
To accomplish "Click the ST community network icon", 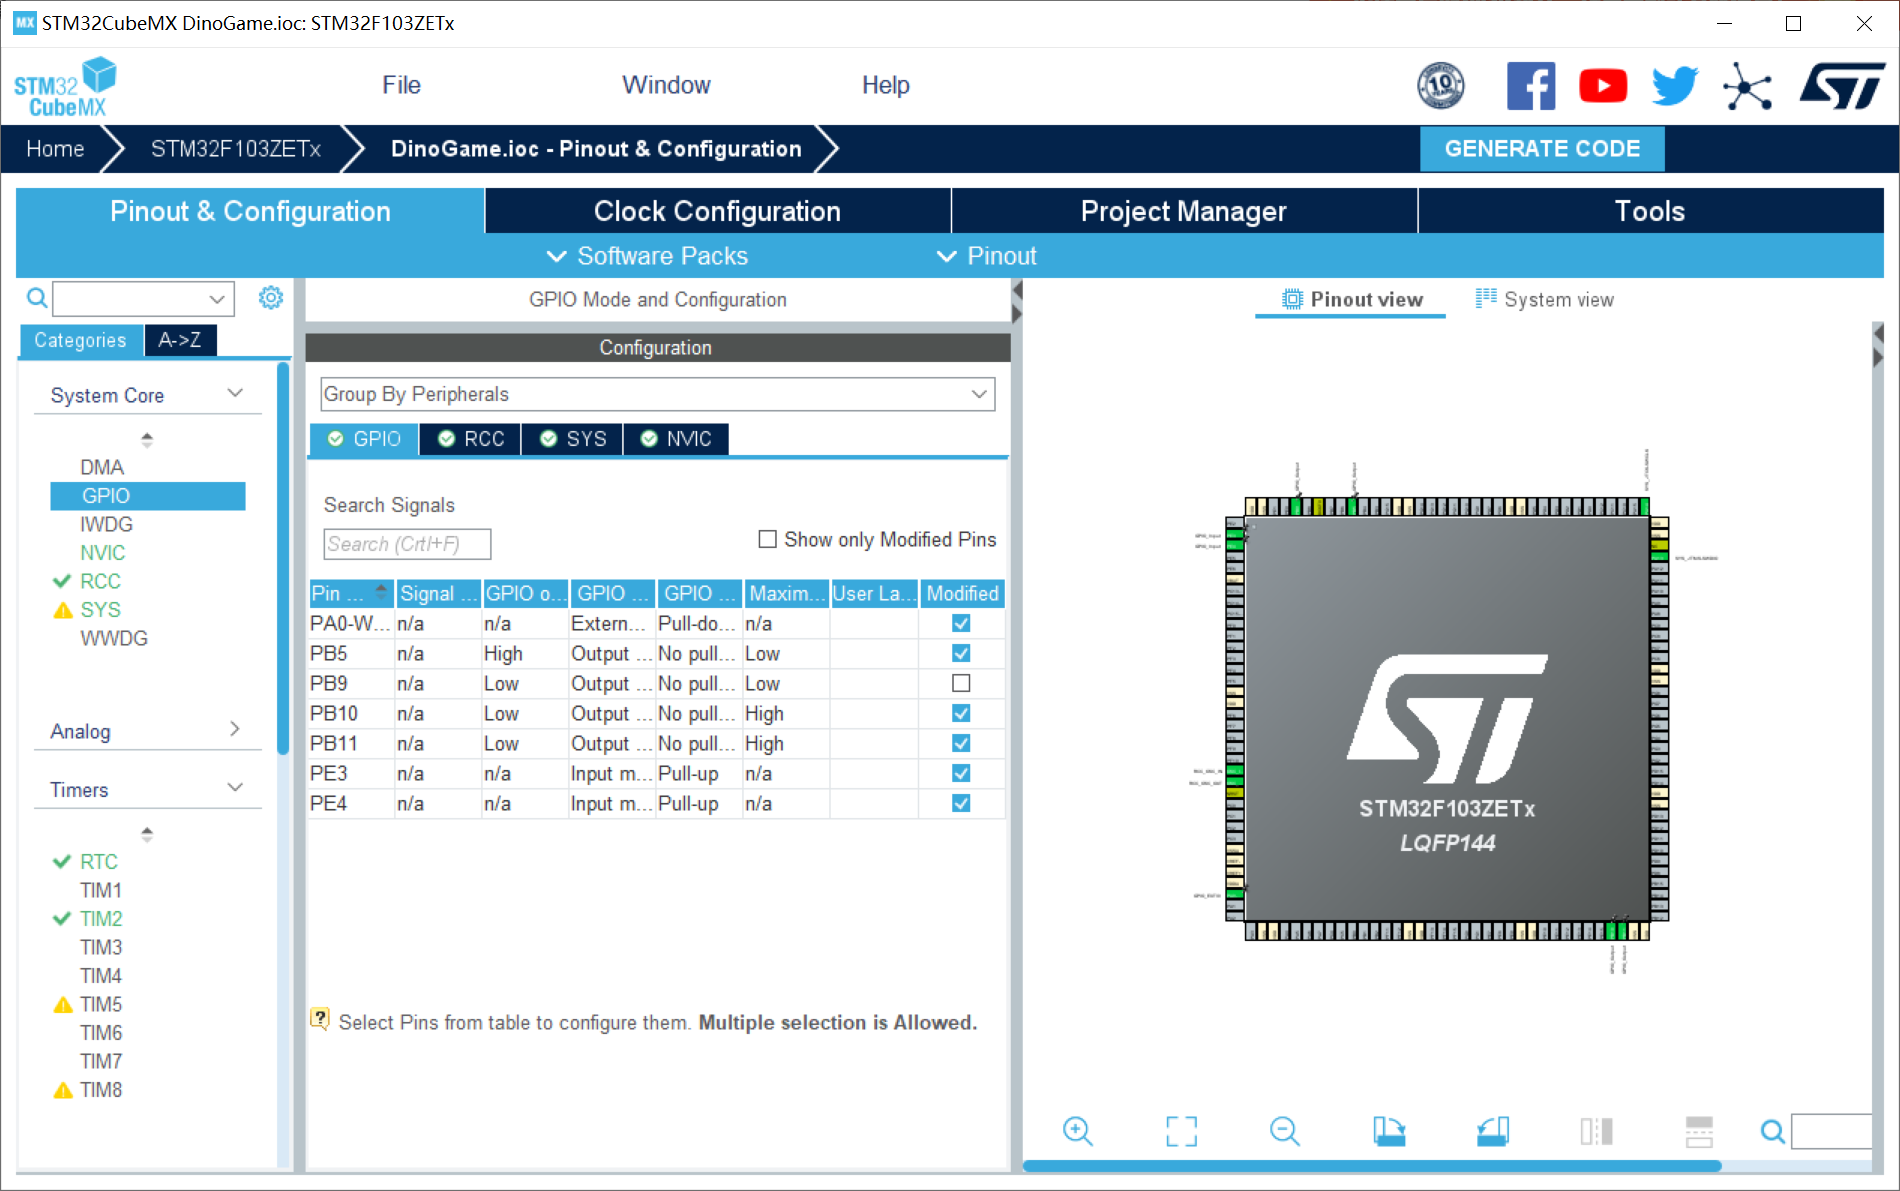I will tap(1747, 87).
